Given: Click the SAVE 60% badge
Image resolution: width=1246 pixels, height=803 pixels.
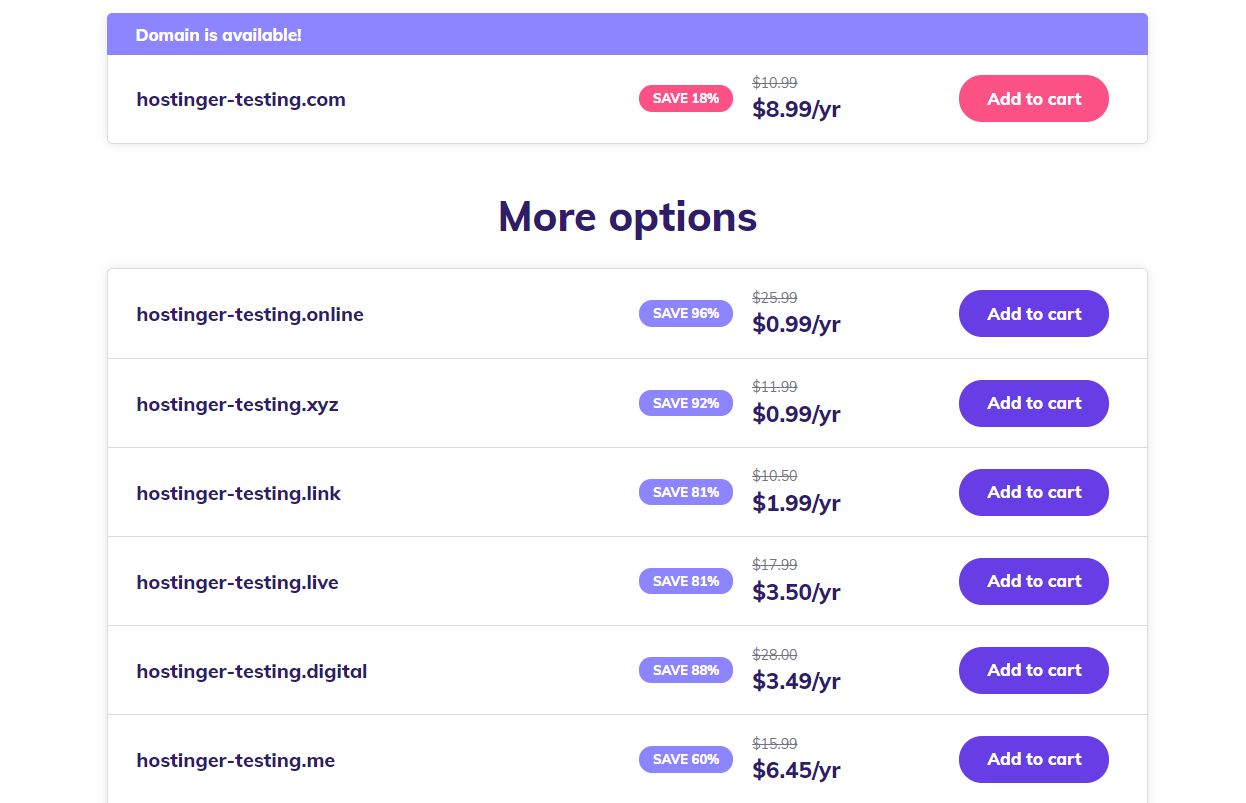Looking at the screenshot, I should (685, 759).
